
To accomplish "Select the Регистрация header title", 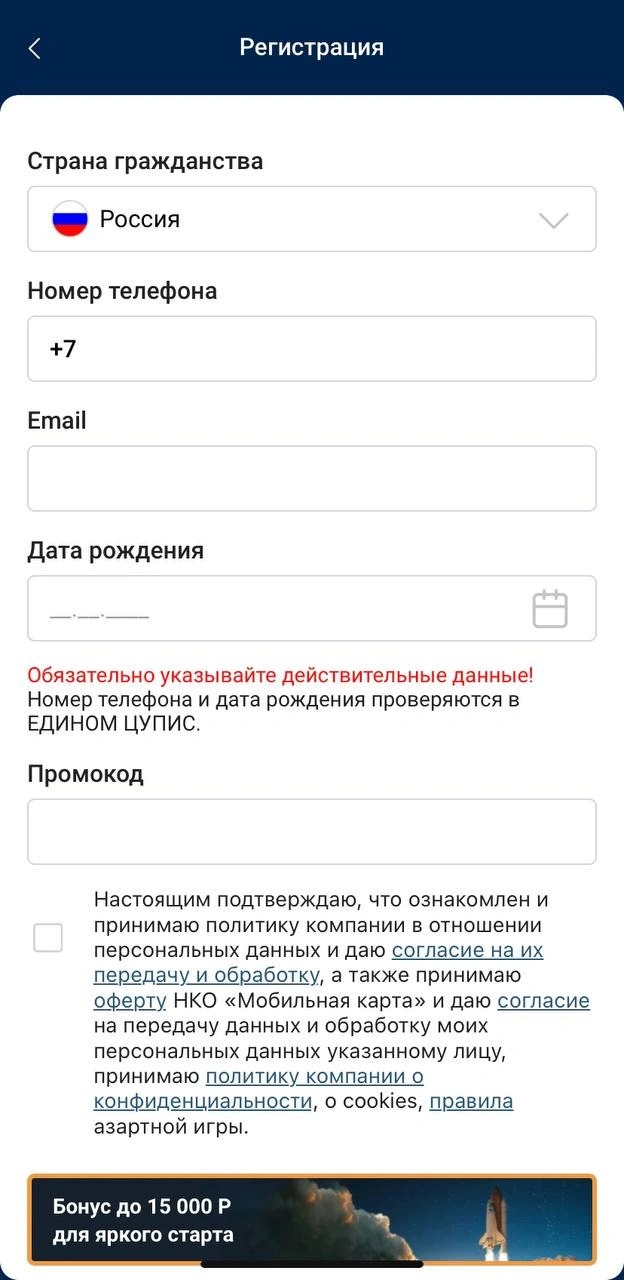I will coord(311,46).
